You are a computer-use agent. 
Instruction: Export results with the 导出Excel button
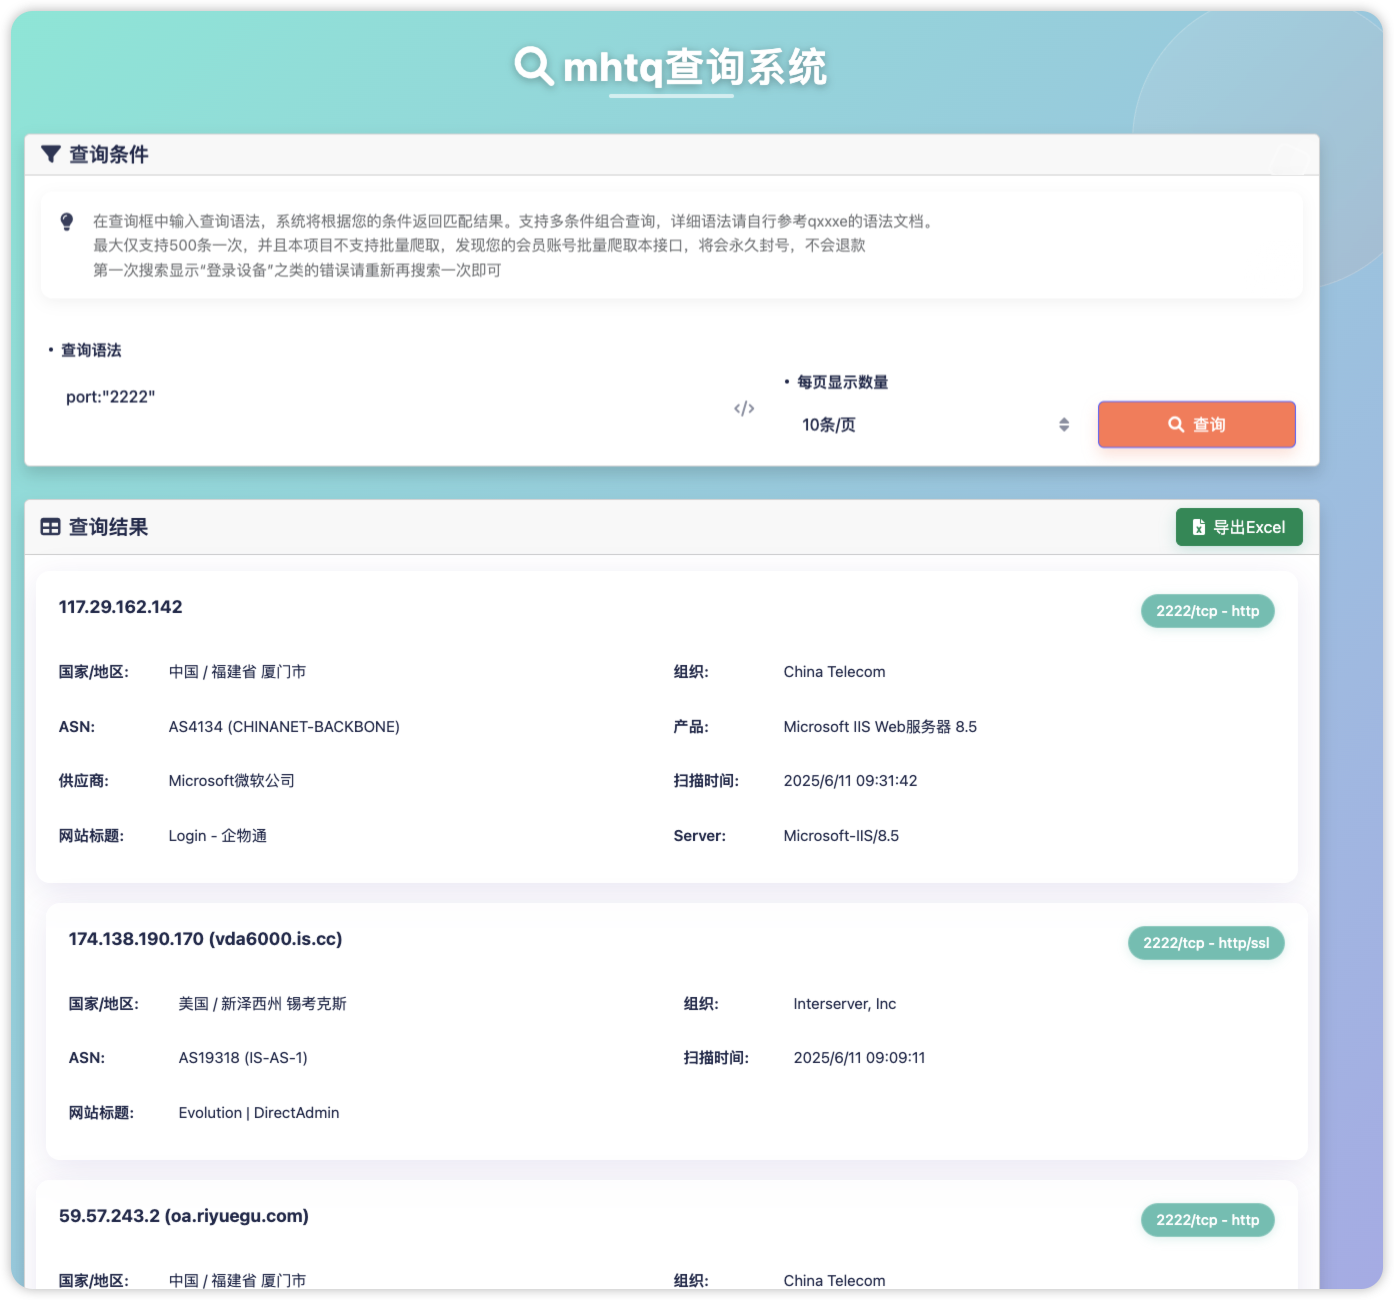click(x=1238, y=527)
